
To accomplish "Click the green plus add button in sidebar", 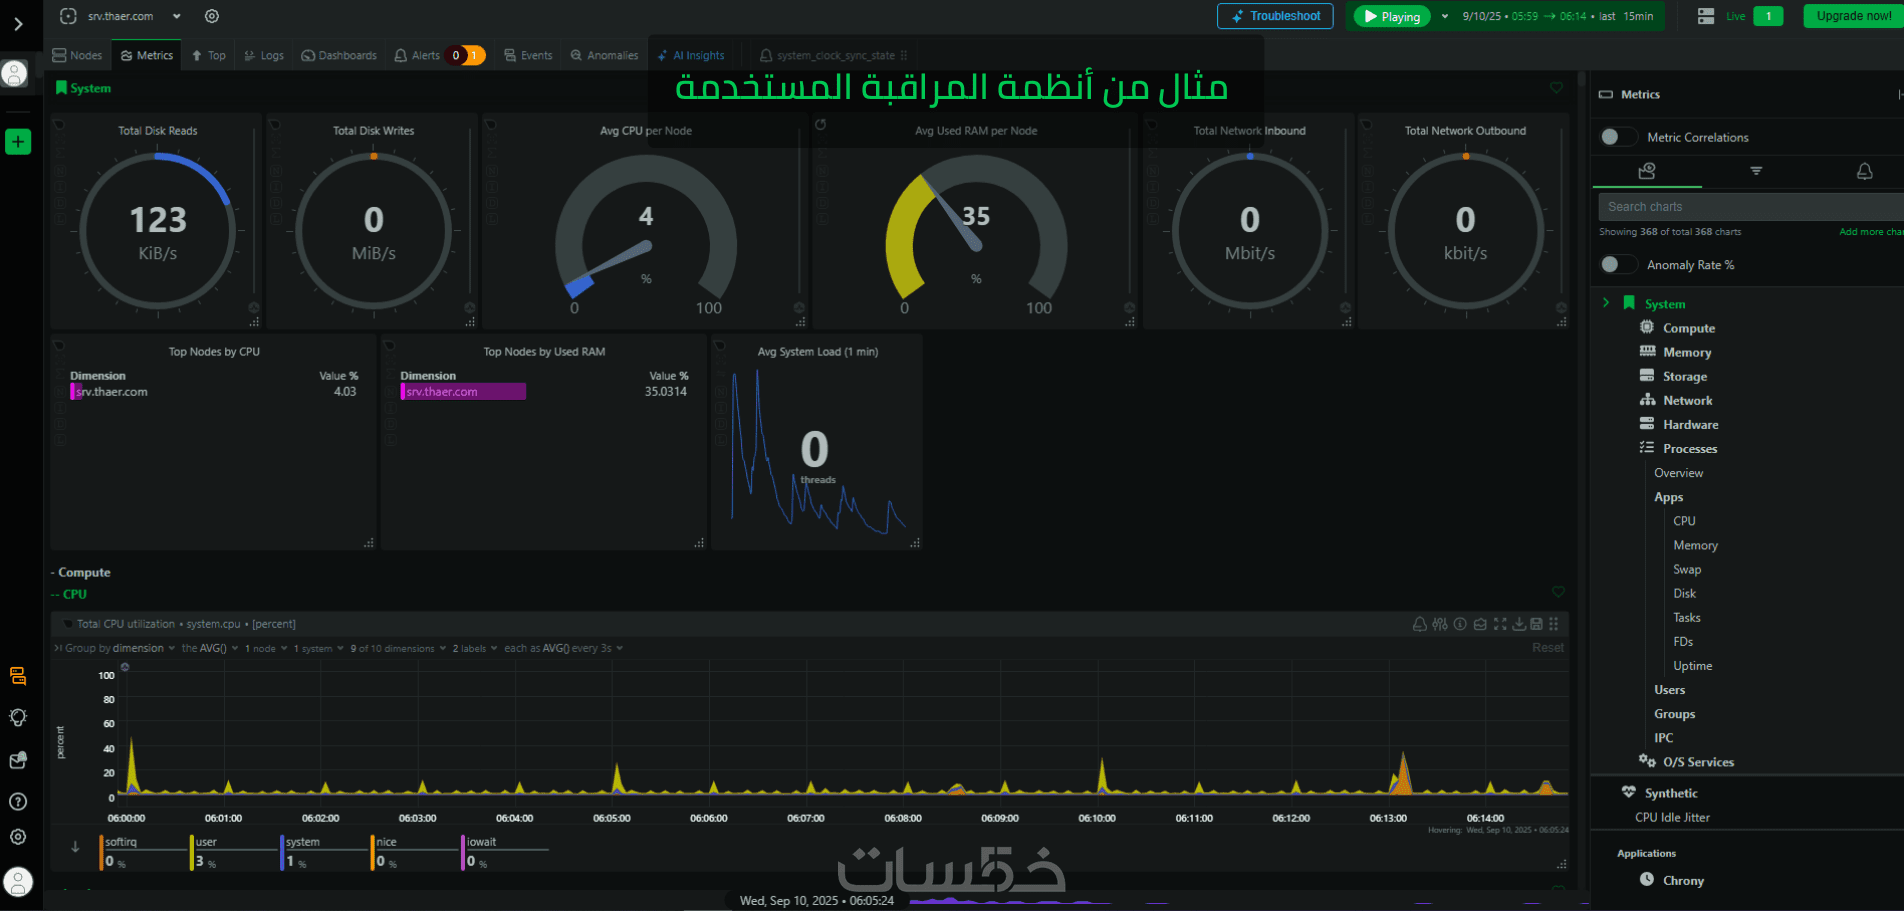I will point(18,142).
